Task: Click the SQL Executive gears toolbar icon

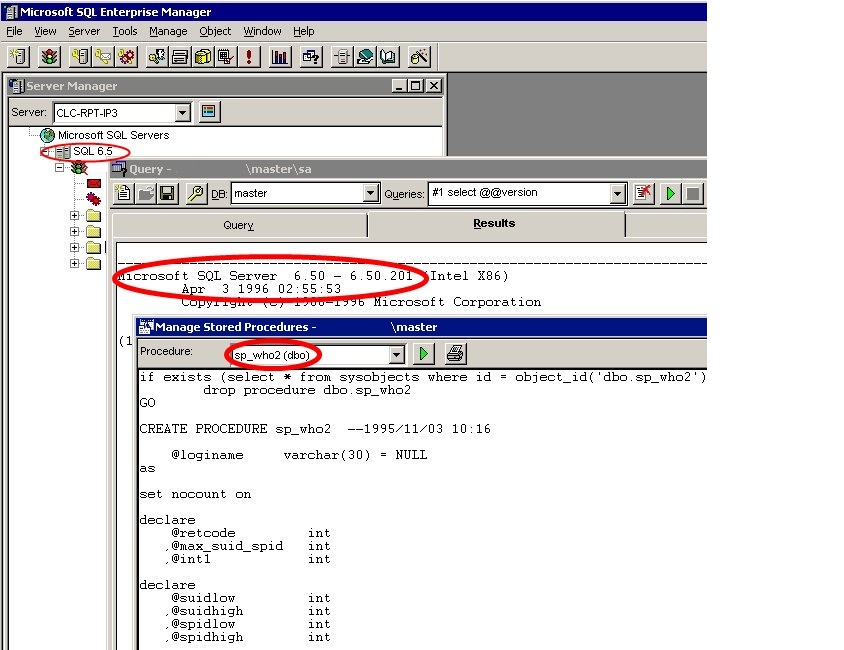Action: point(127,56)
